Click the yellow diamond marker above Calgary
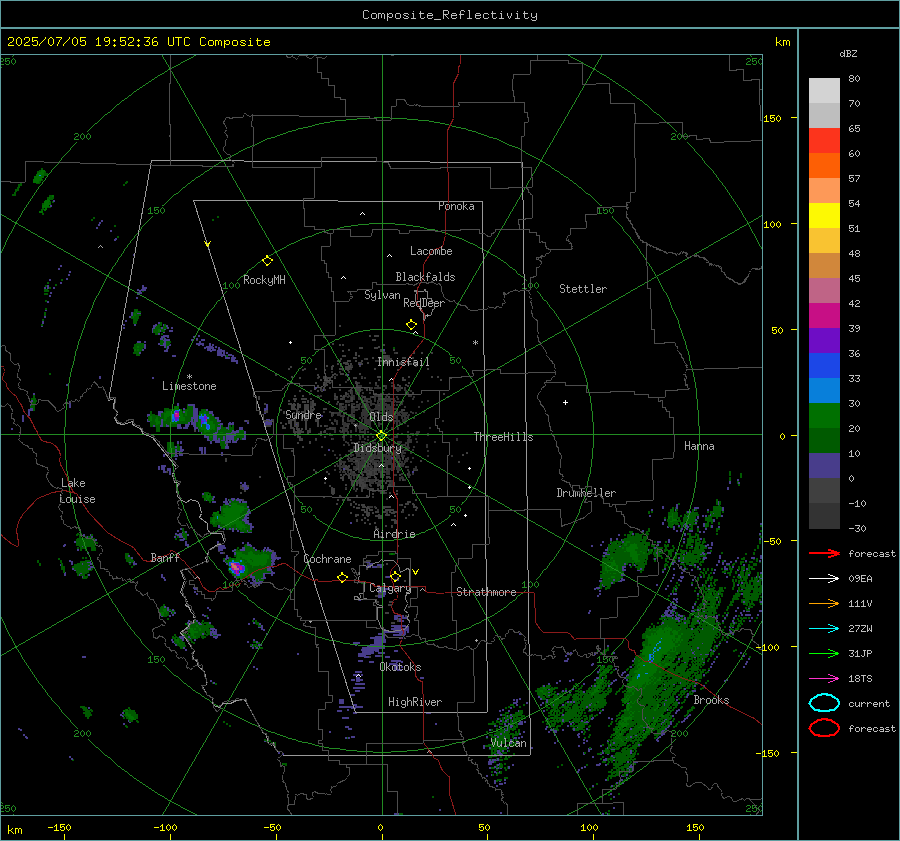This screenshot has height=841, width=900. (395, 576)
